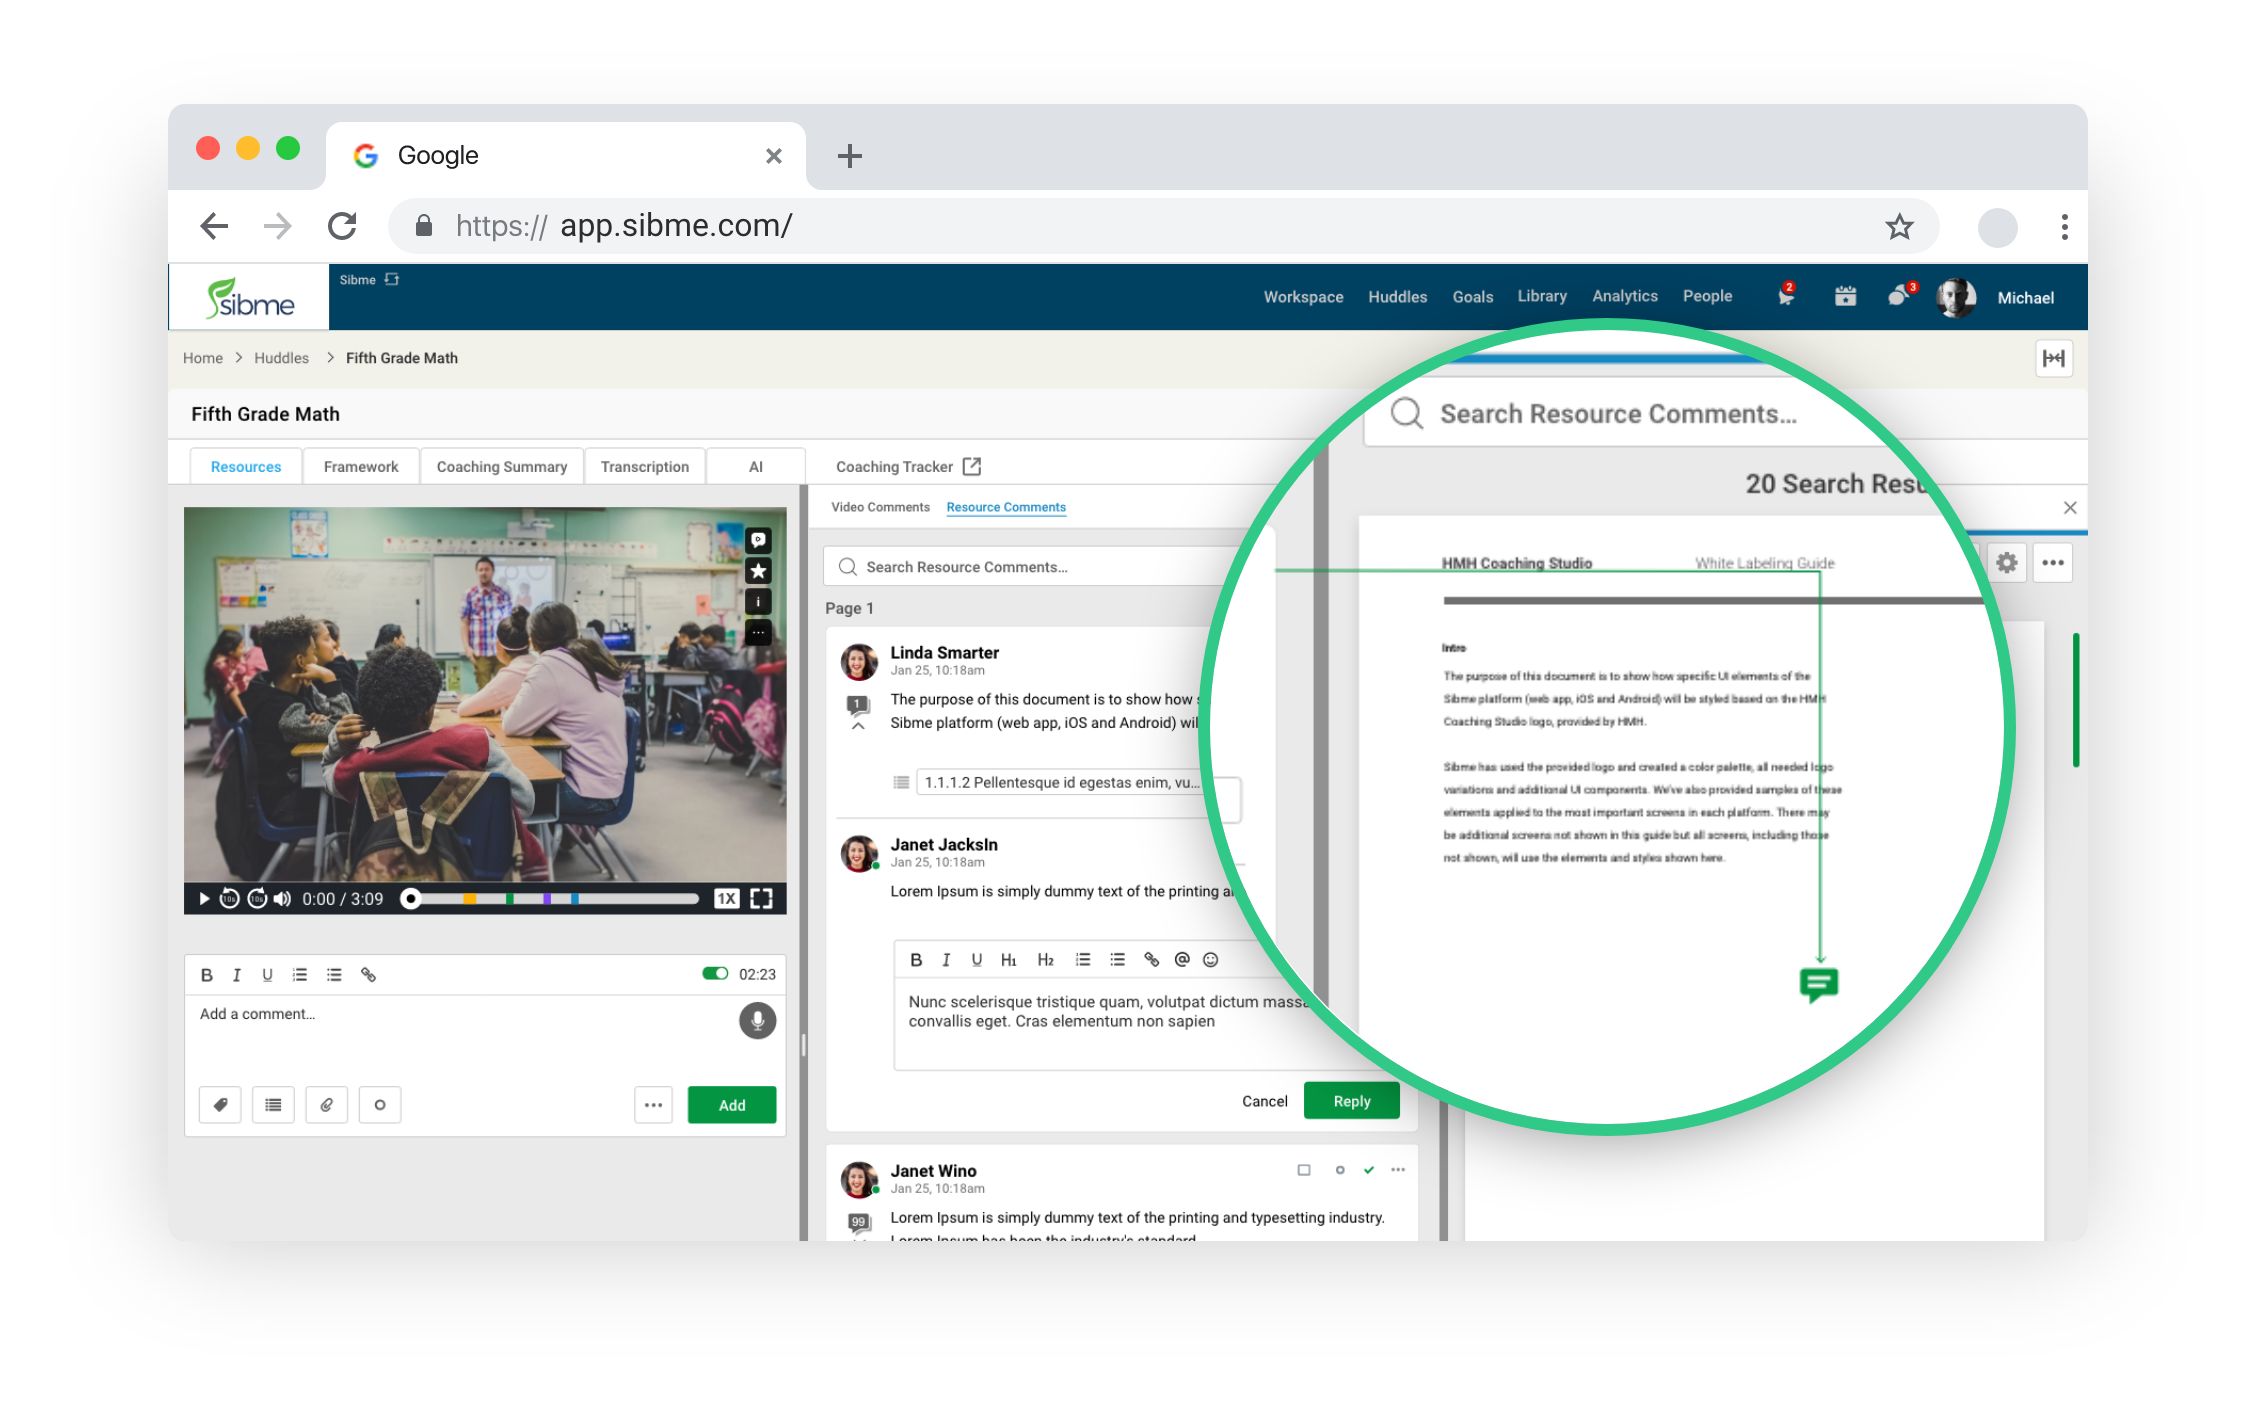The width and height of the screenshot is (2256, 1410).
Task: Open the calendar icon in header
Action: click(x=1846, y=296)
